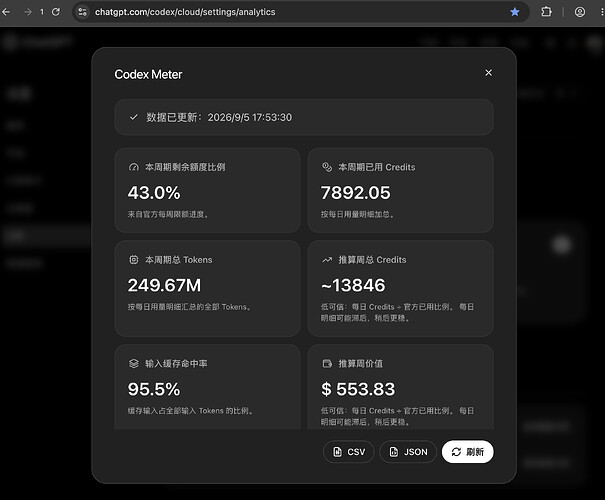
Task: Reload the page with the refresh icon
Action: pyautogui.click(x=56, y=12)
